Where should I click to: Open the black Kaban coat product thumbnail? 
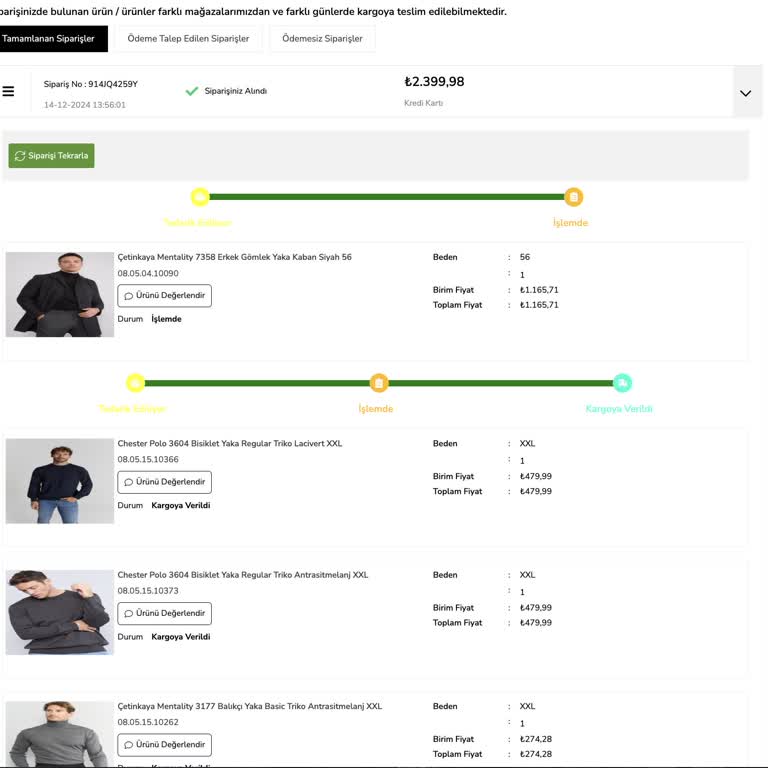pyautogui.click(x=60, y=294)
